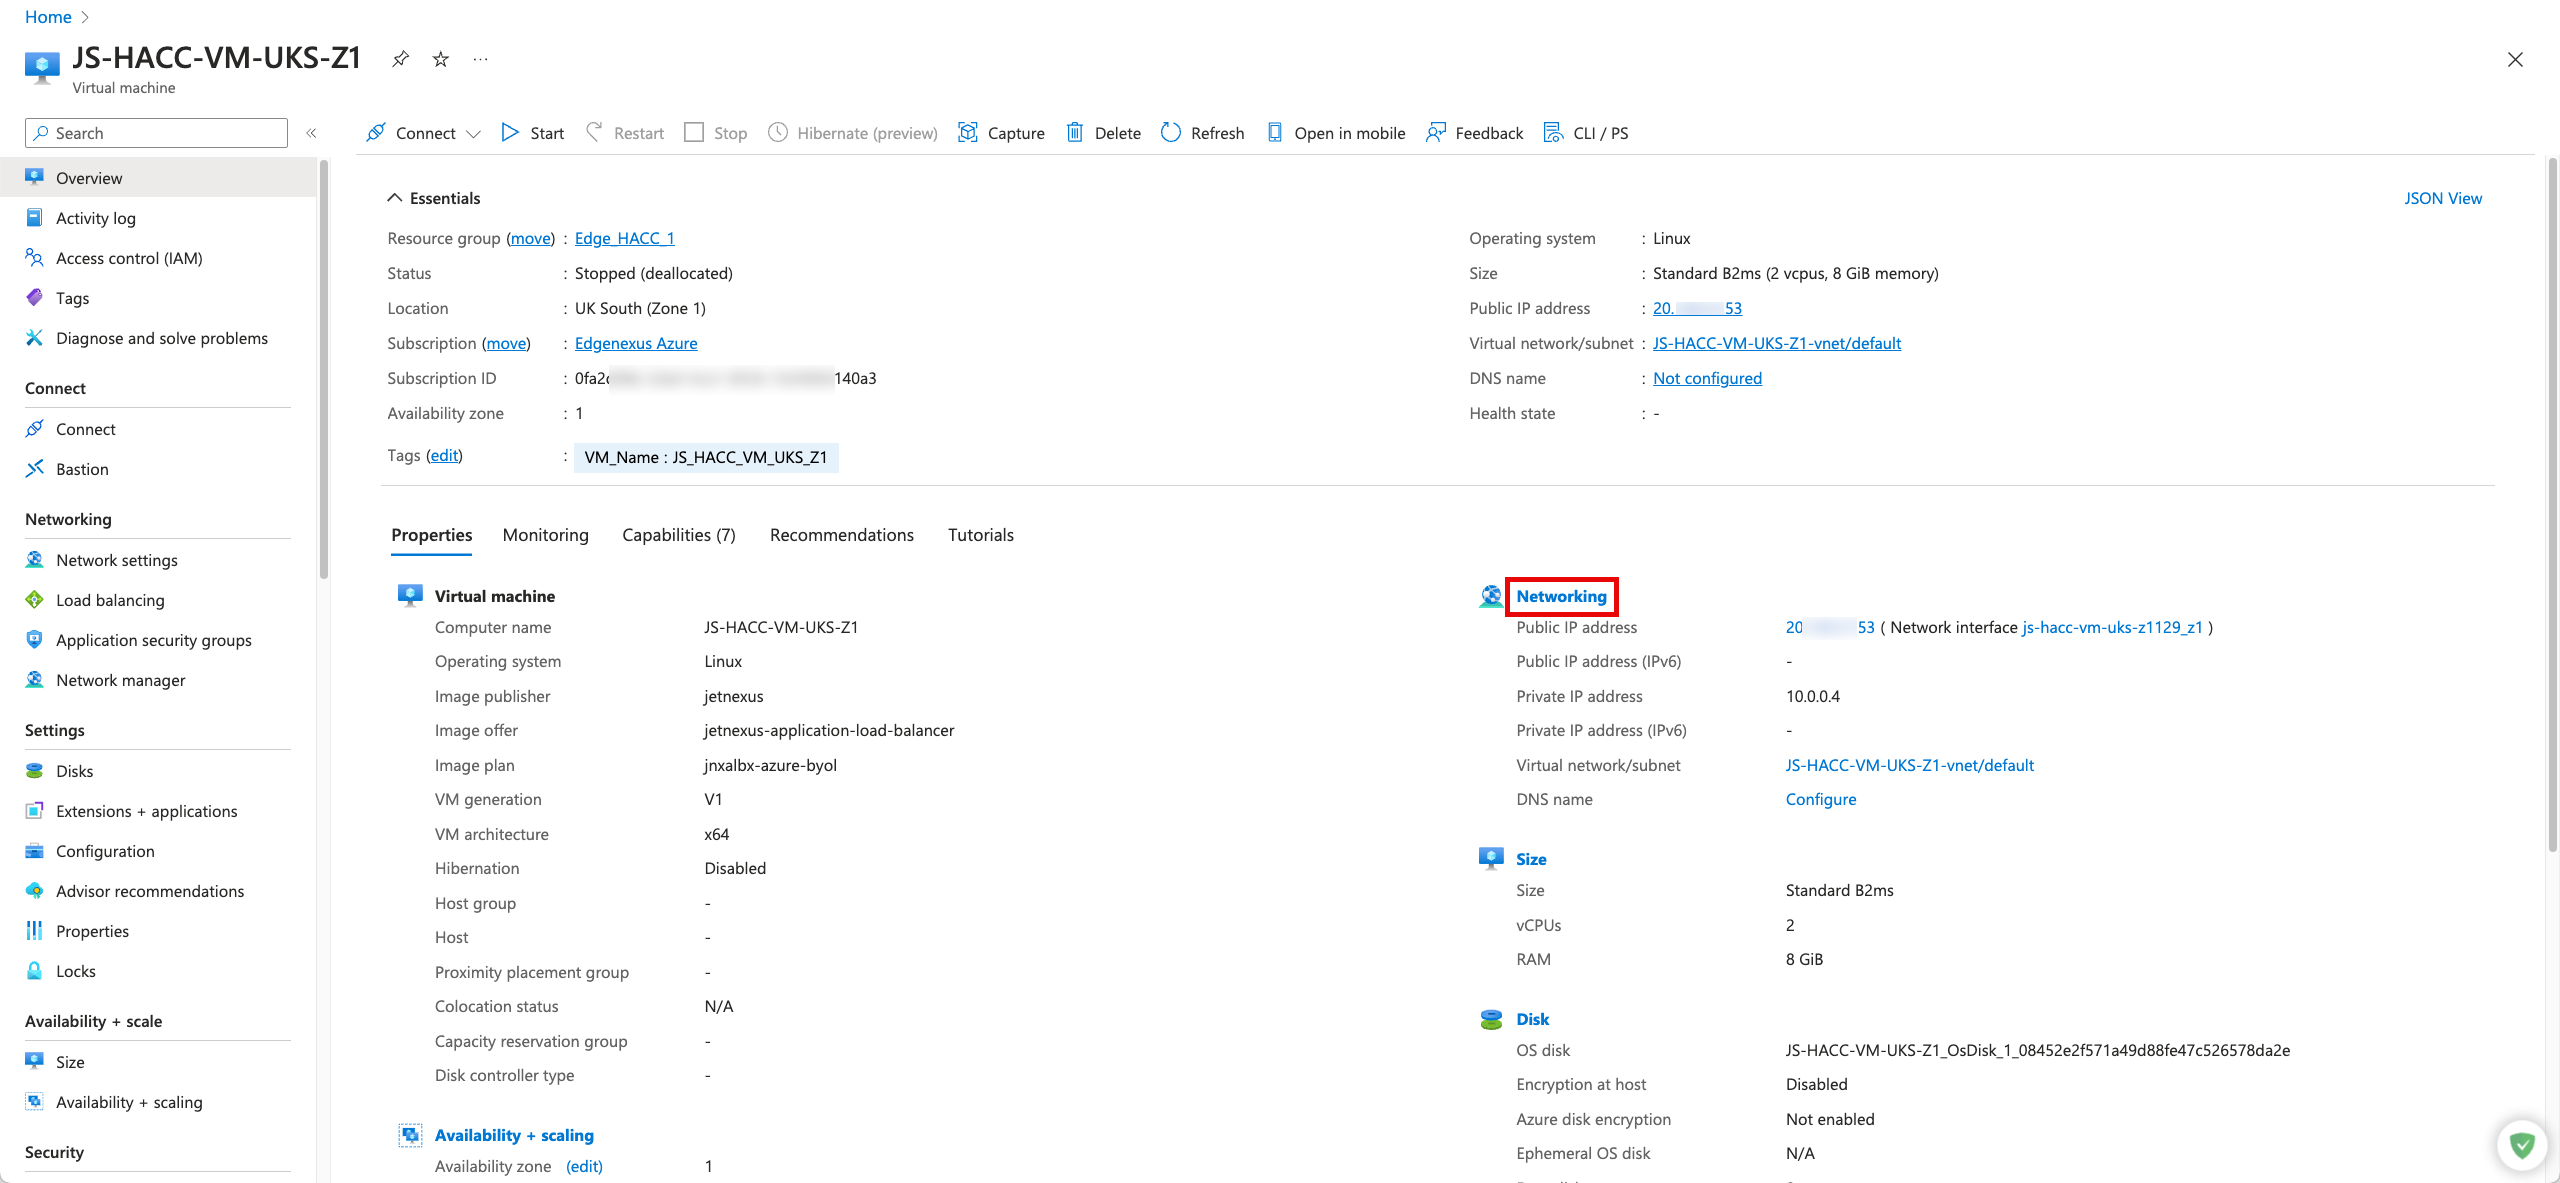Open network interface js-hacc-vm-uks-z1129_z1 link
Viewport: 2560px width, 1183px height.
pyautogui.click(x=2112, y=627)
